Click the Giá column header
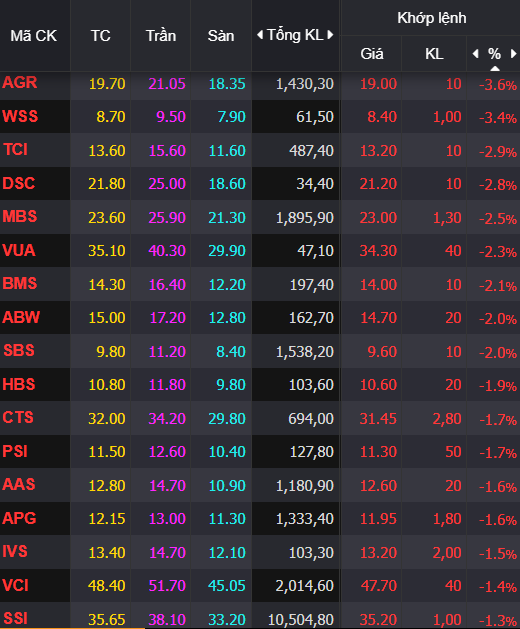 pyautogui.click(x=372, y=54)
